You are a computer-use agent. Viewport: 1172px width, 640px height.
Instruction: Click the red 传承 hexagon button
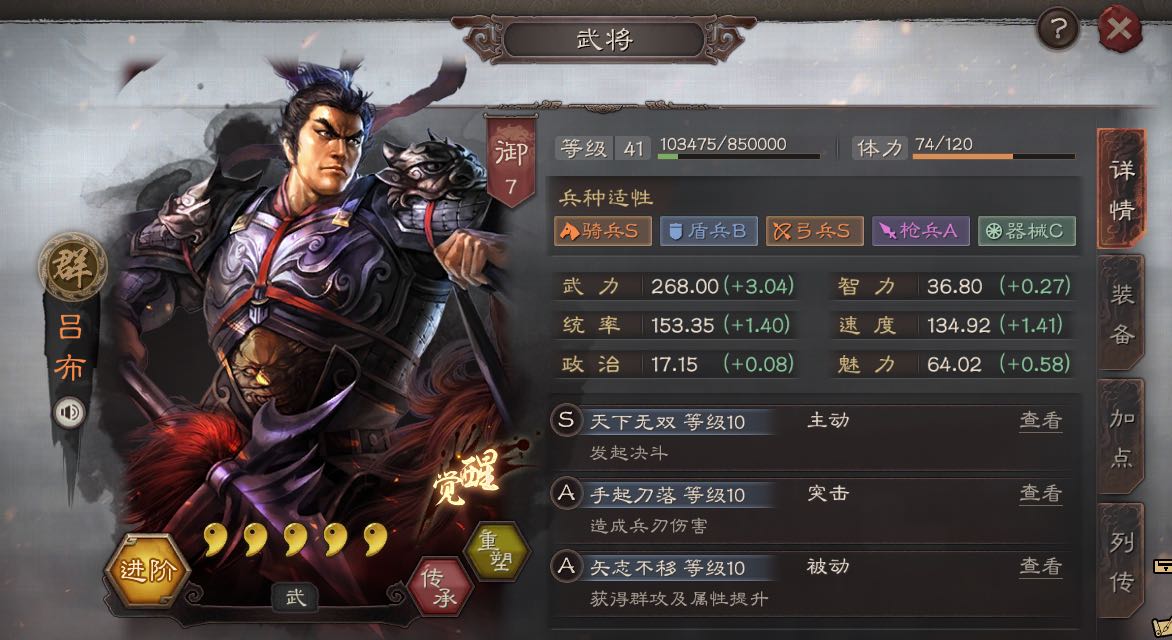point(440,587)
